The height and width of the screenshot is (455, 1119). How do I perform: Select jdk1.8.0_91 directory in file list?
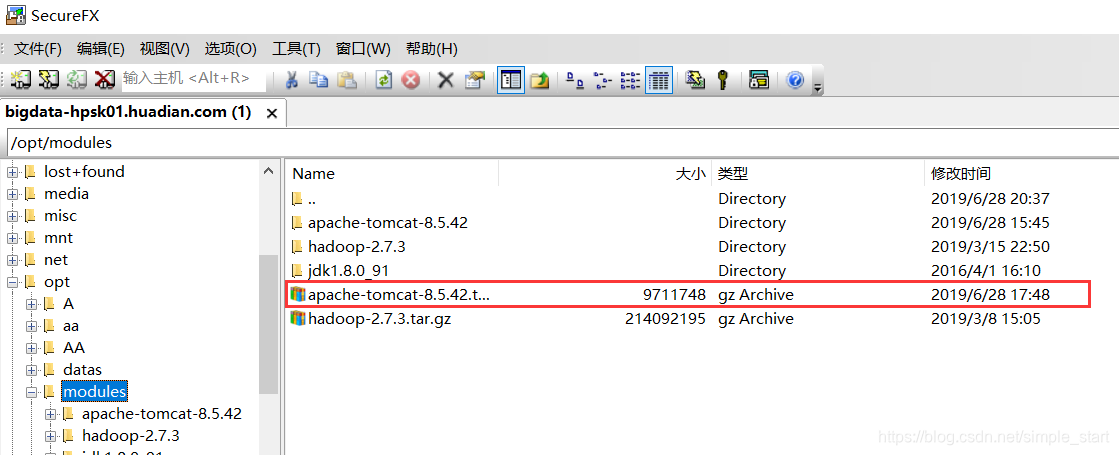tap(702, 271)
